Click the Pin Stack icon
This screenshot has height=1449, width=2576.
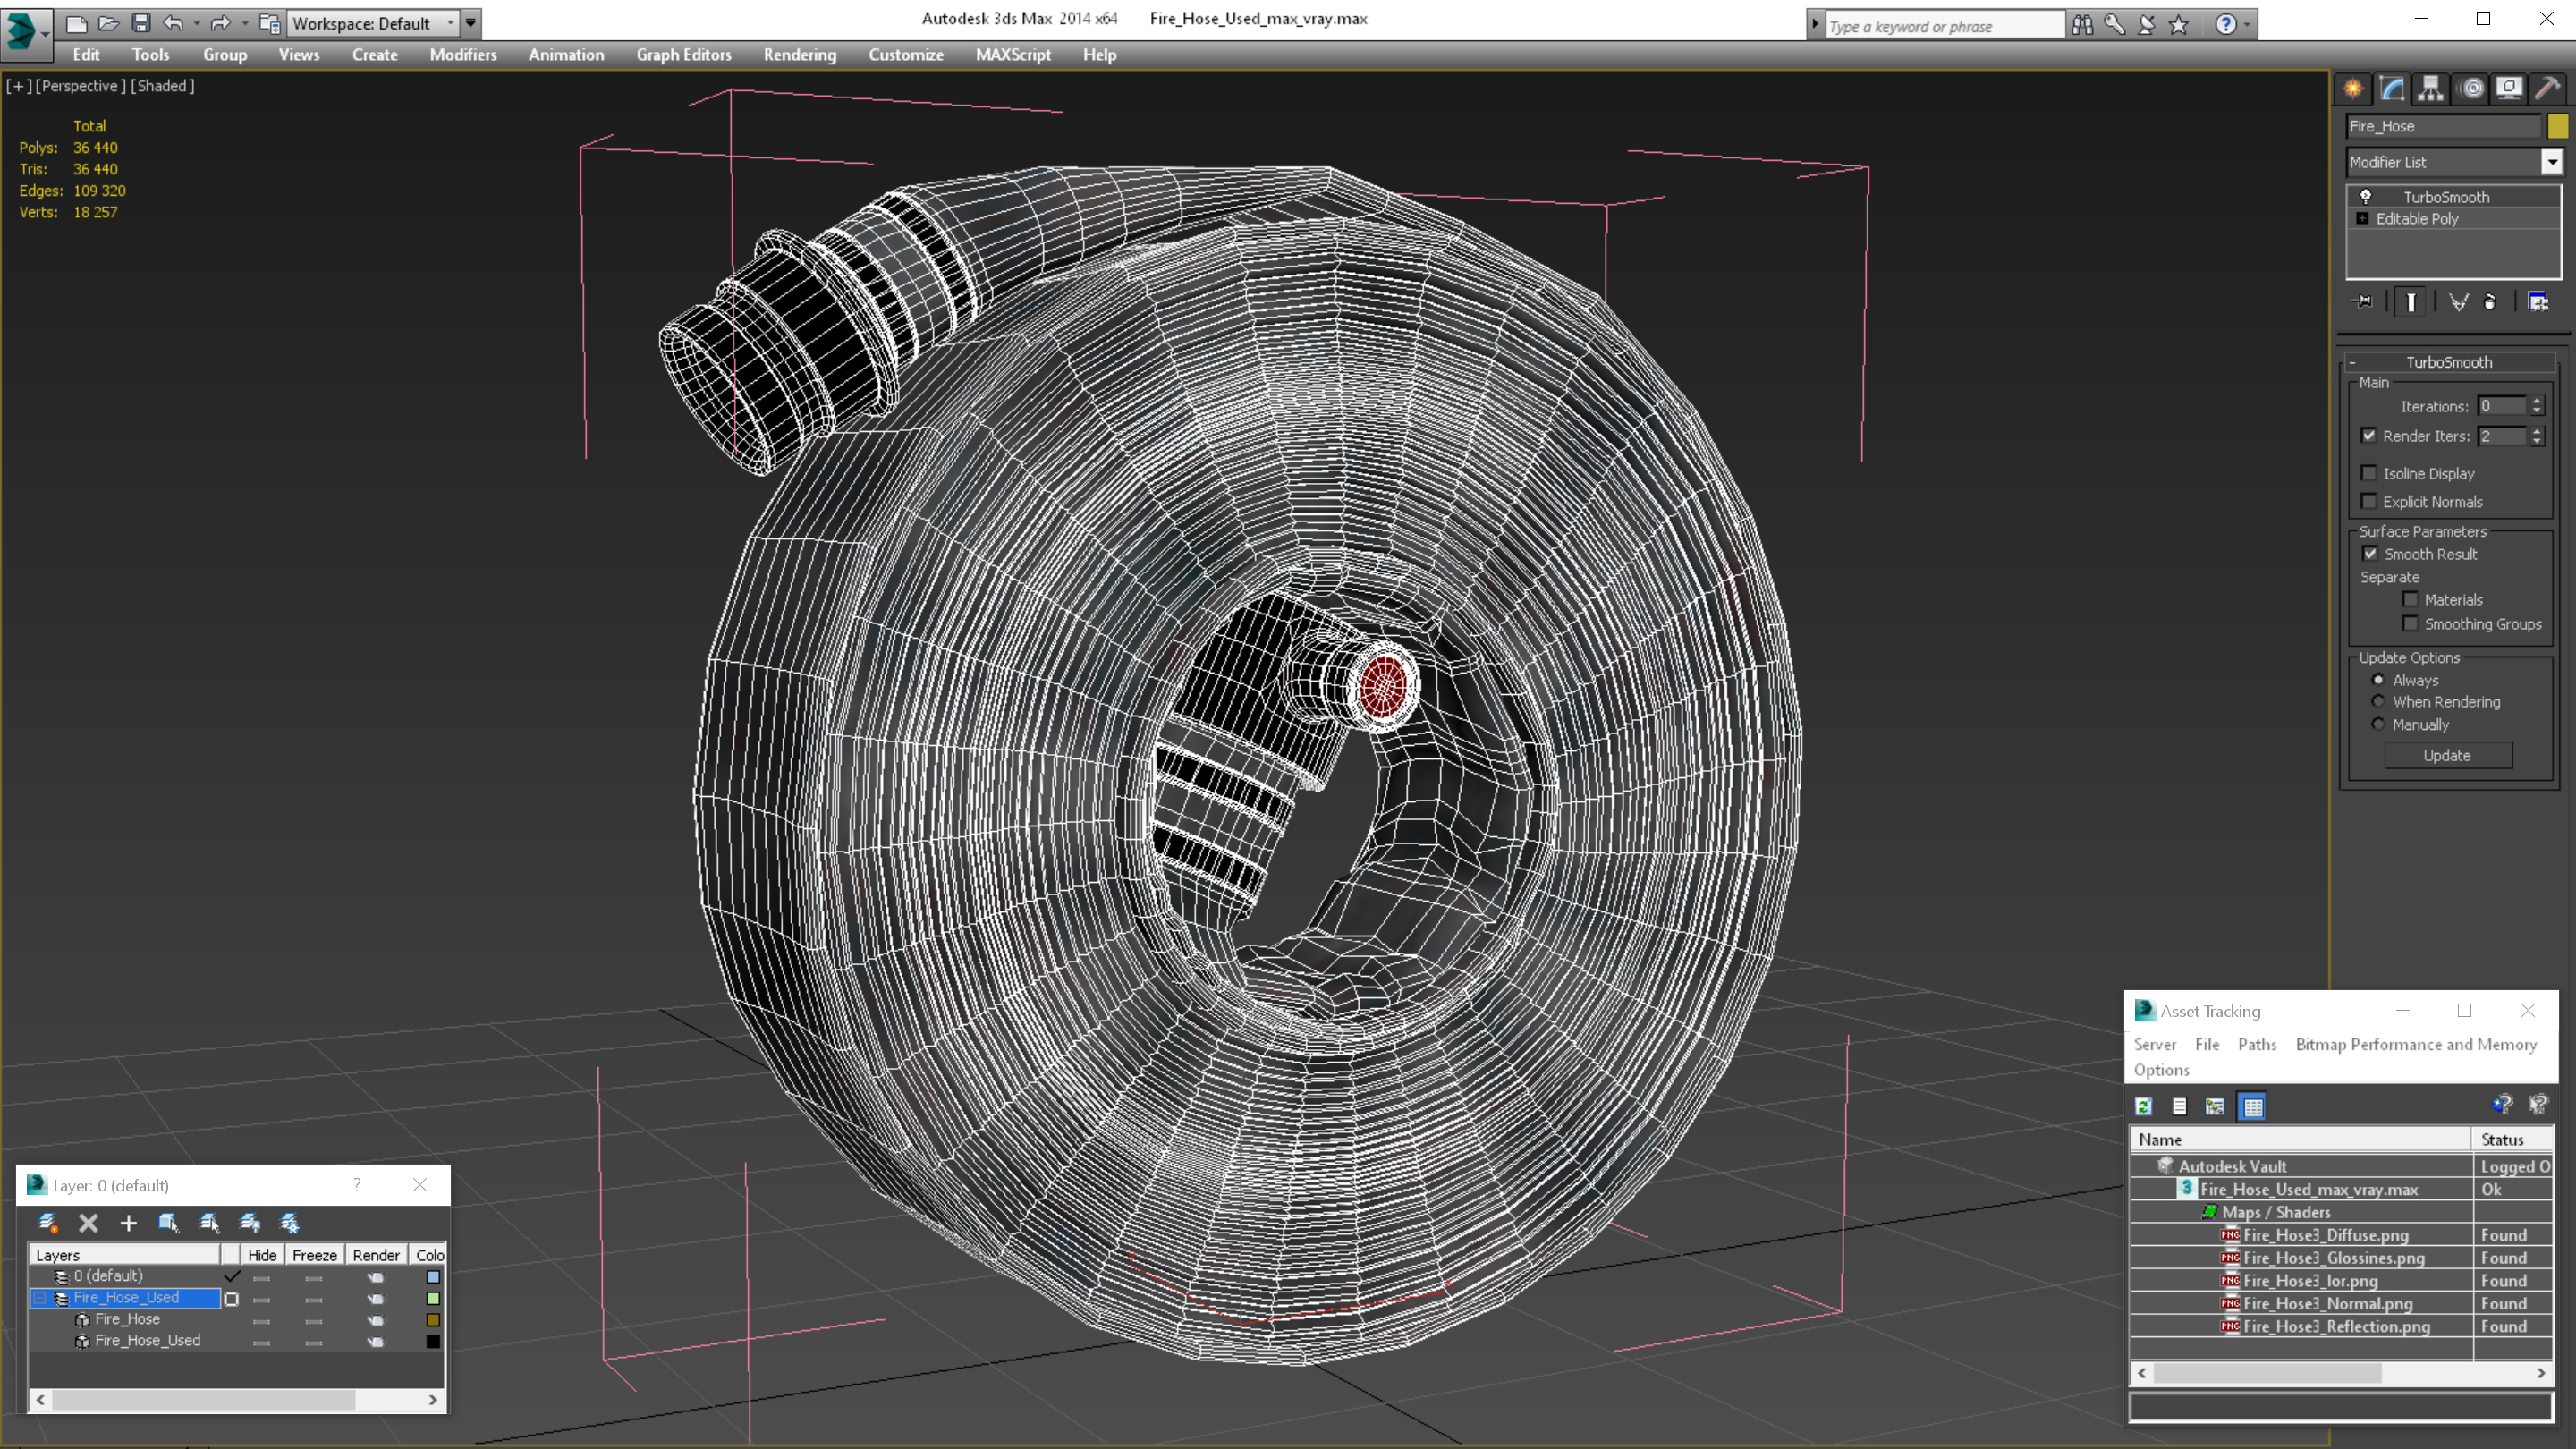pos(2363,302)
